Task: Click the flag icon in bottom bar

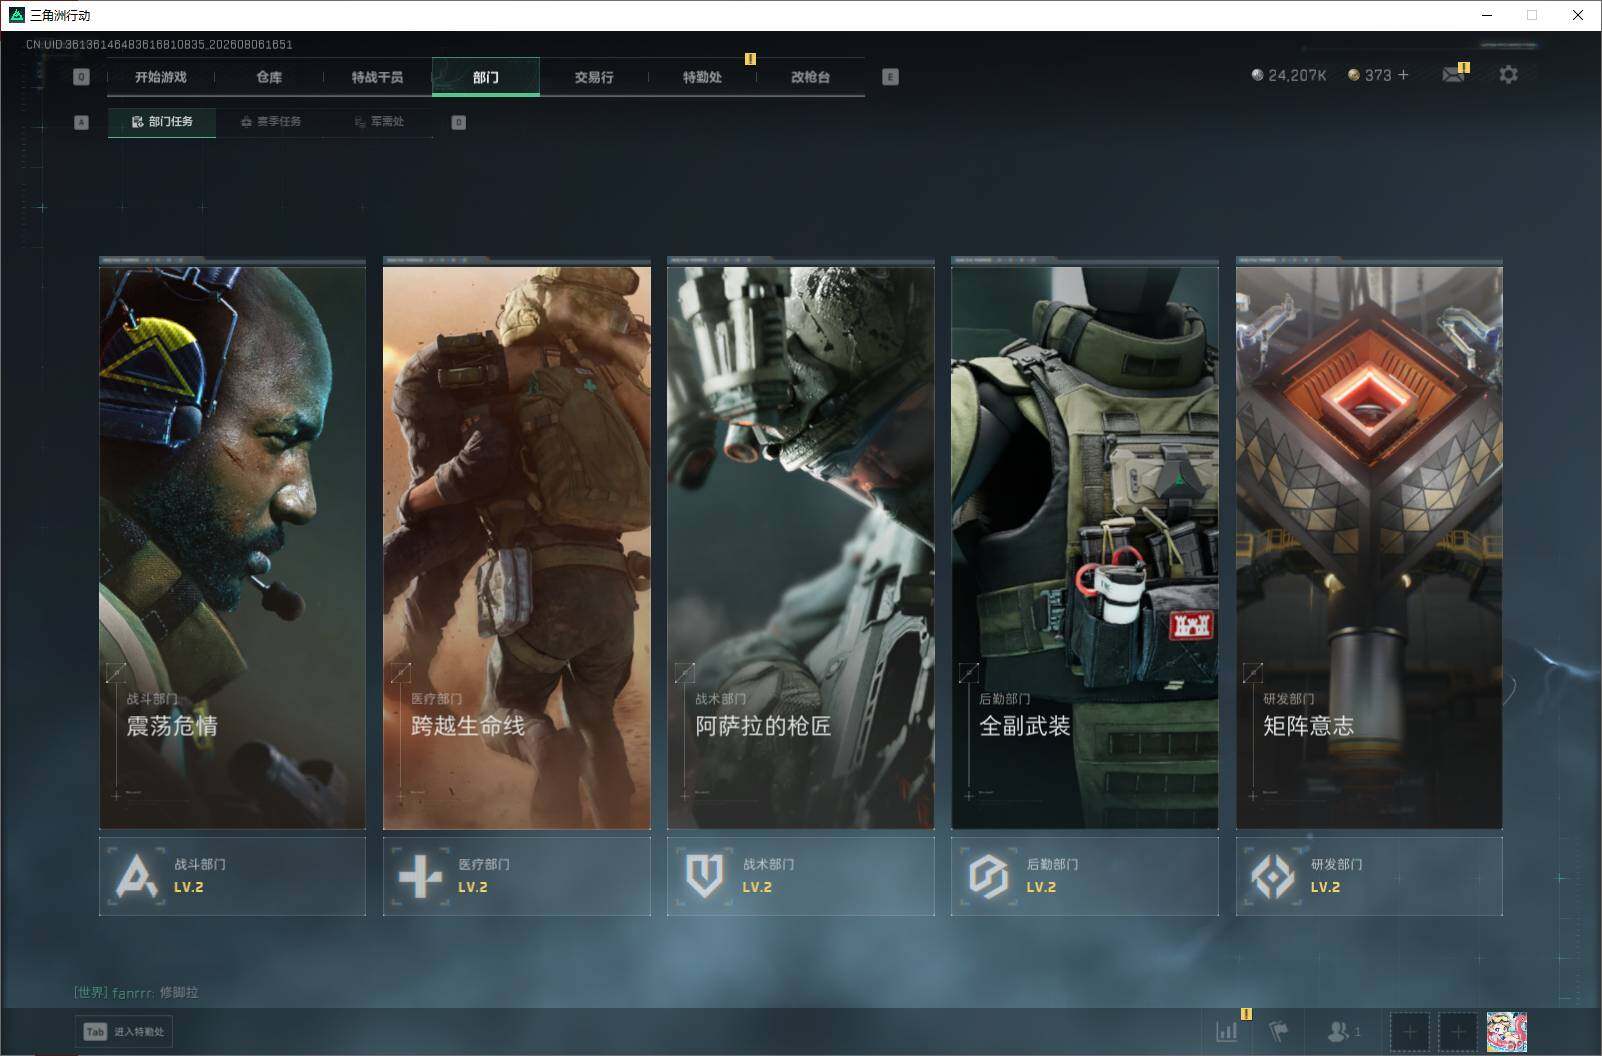Action: tap(1278, 1031)
